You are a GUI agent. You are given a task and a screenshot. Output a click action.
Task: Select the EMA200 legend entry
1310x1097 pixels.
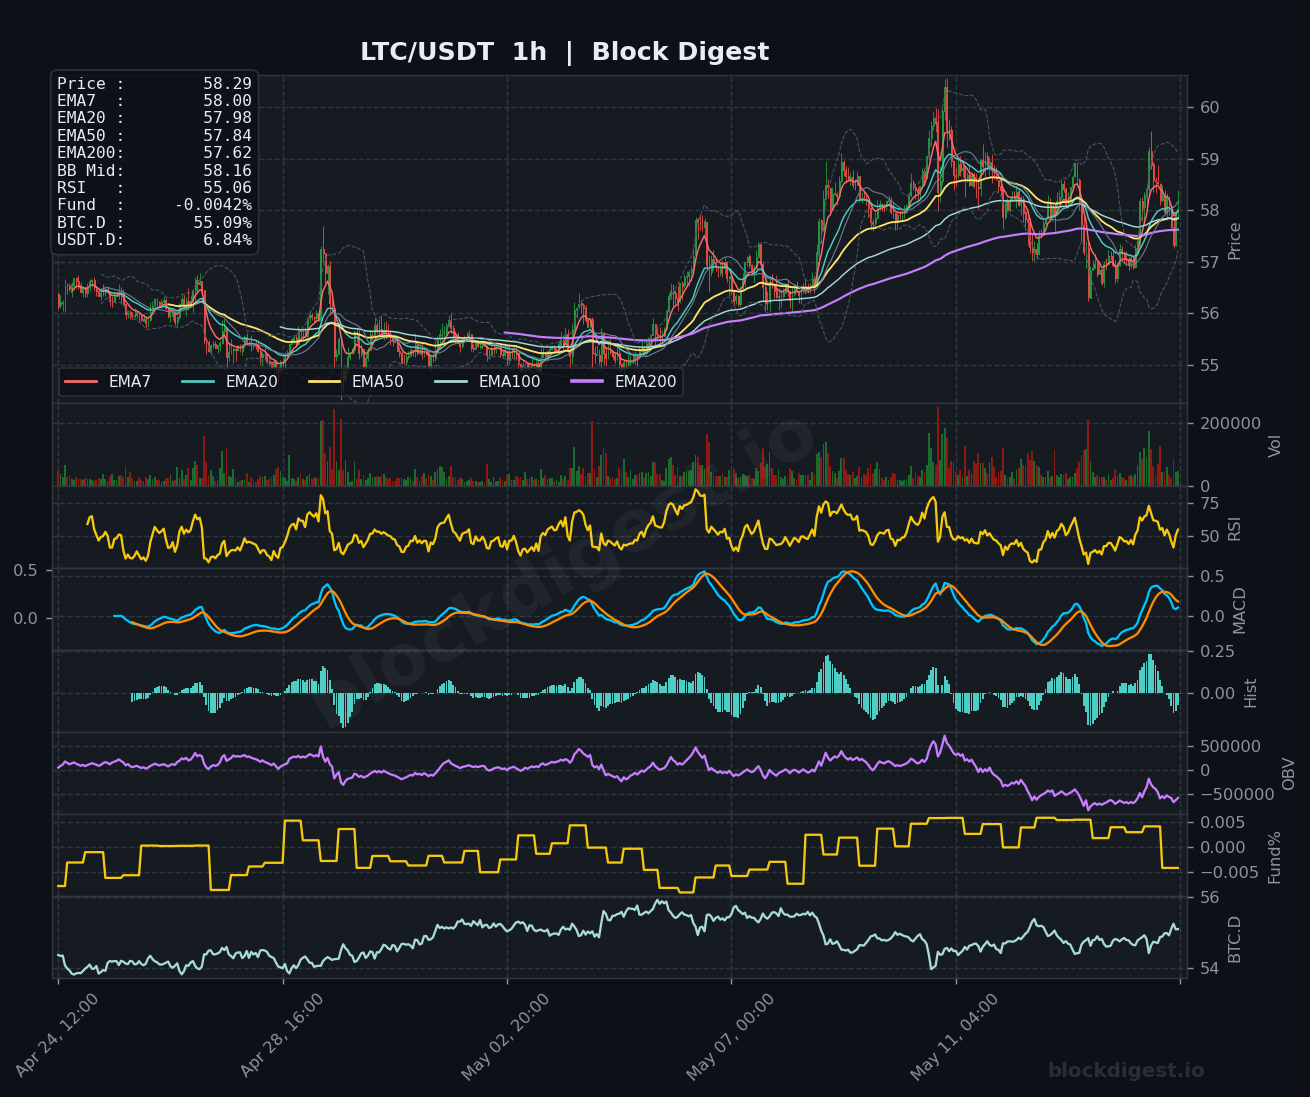click(623, 382)
